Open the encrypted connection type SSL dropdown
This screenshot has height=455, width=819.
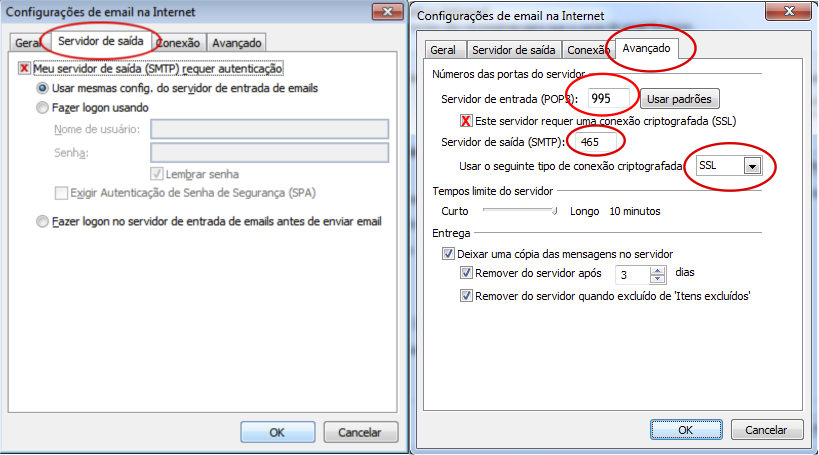[x=752, y=166]
